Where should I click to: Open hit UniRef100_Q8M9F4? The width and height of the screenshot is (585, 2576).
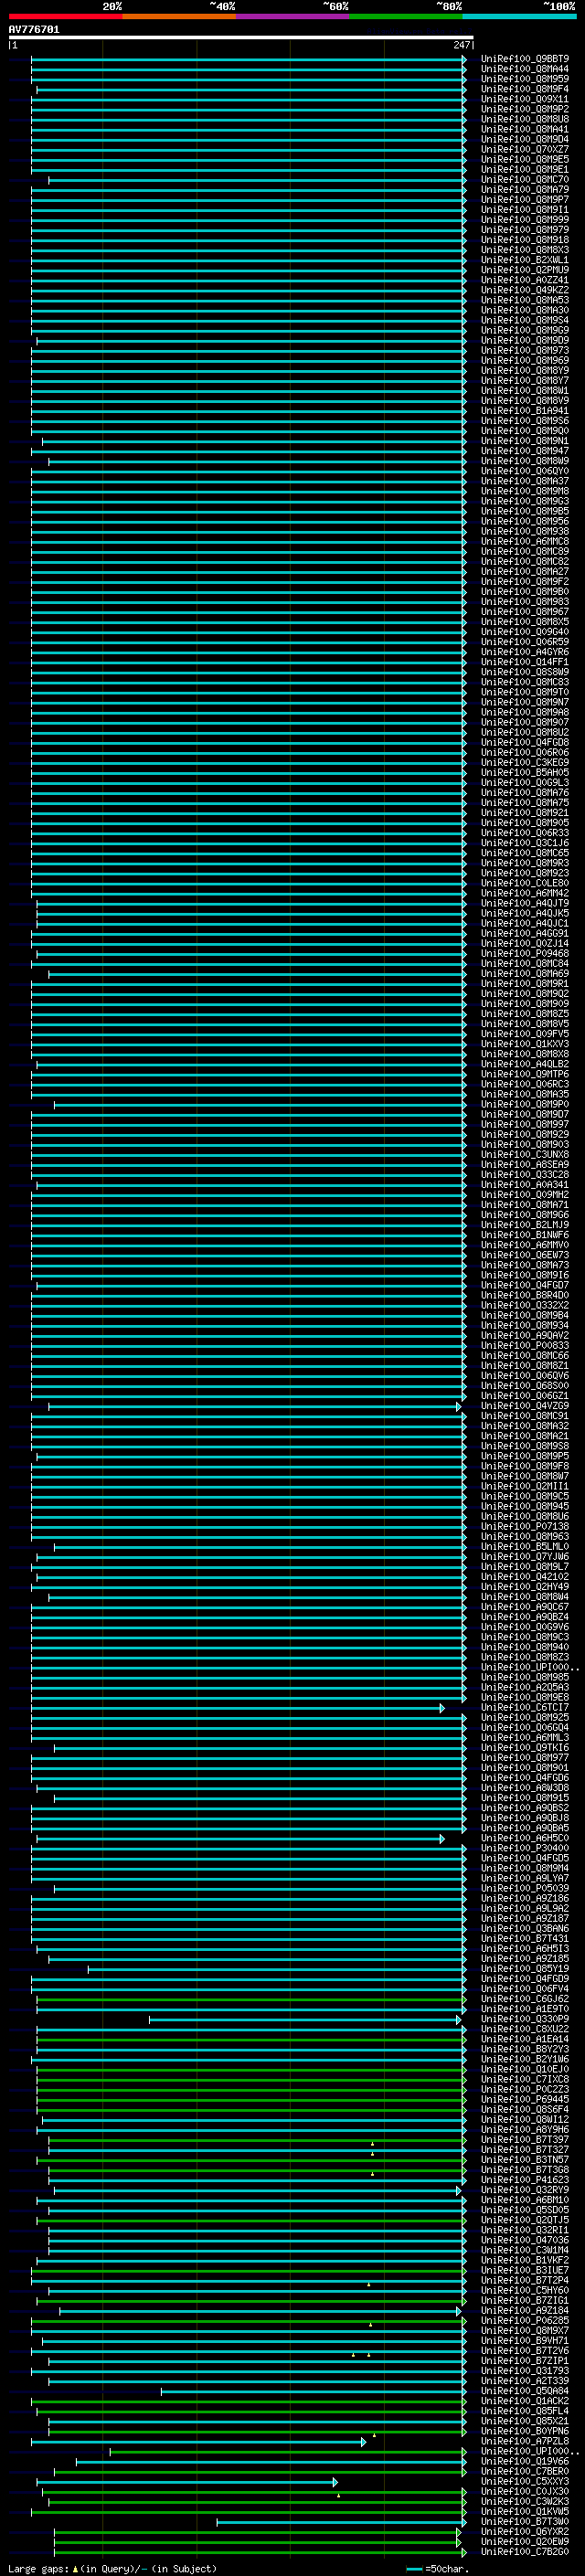[x=525, y=89]
